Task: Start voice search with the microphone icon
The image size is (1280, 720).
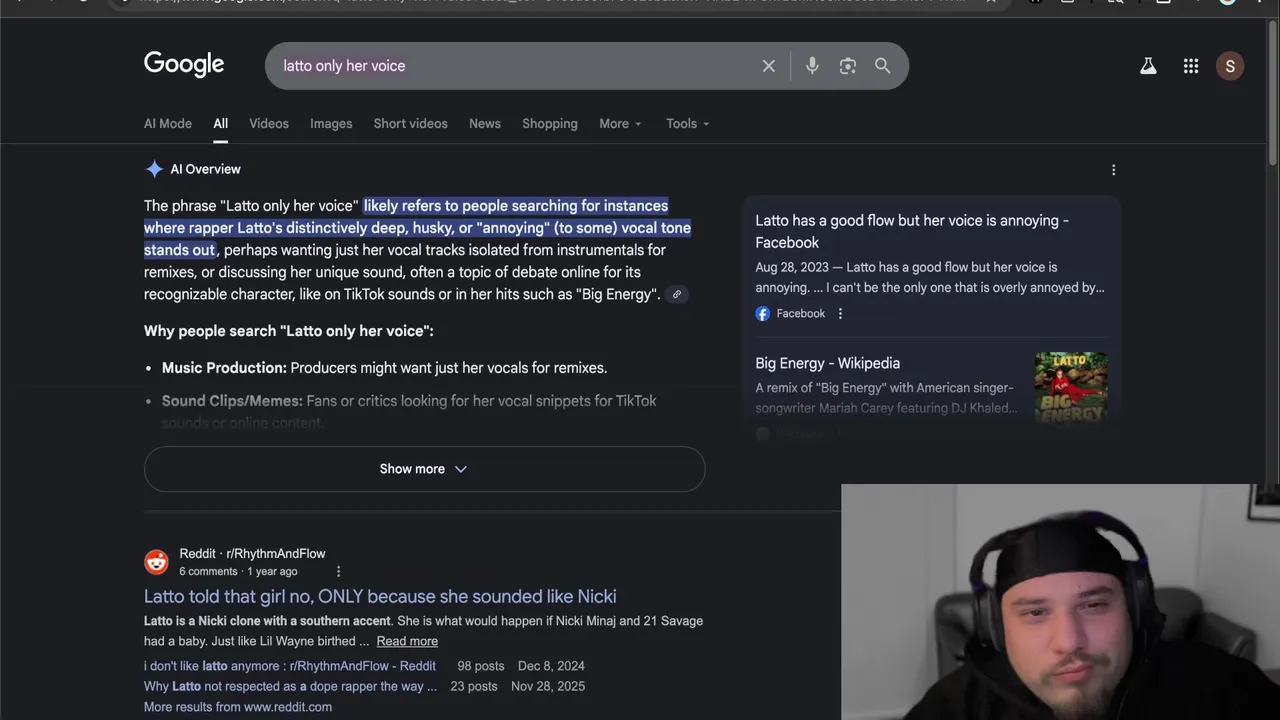Action: pyautogui.click(x=812, y=66)
